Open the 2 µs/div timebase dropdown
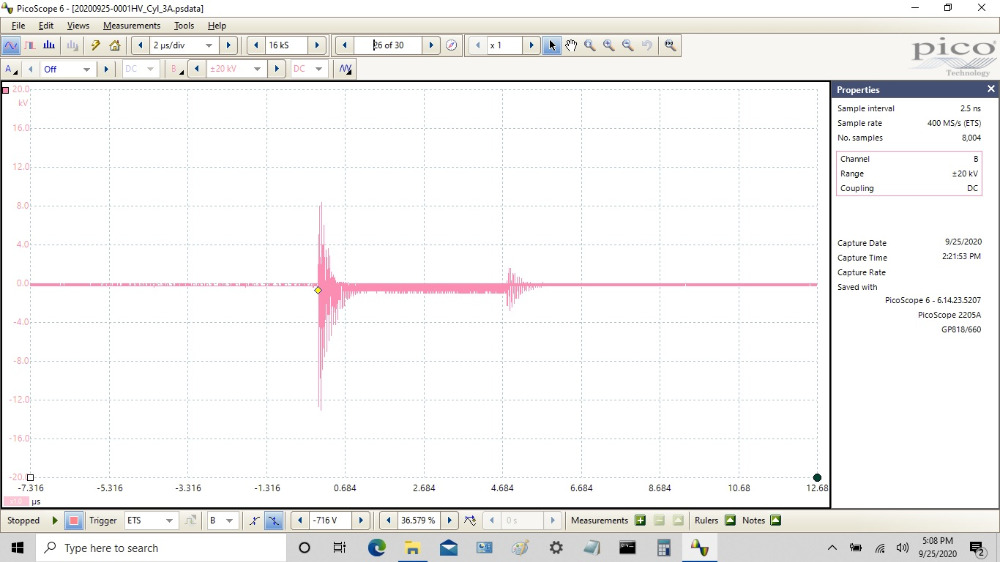 point(209,45)
